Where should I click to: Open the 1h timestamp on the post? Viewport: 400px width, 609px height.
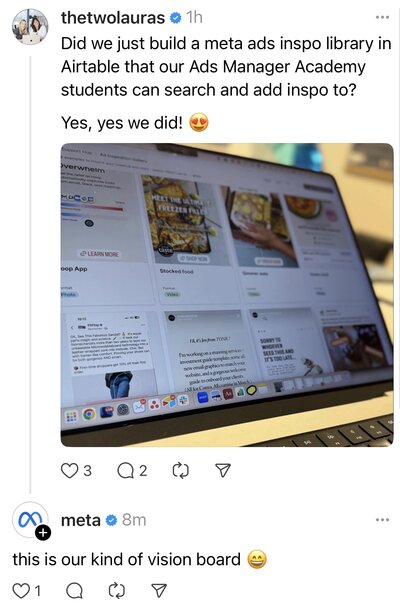(194, 17)
